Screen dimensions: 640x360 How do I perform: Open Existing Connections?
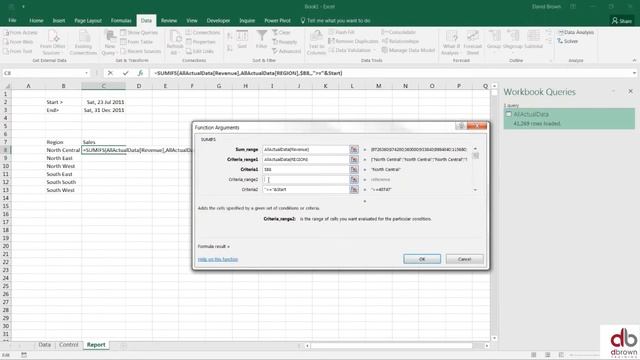tap(84, 42)
